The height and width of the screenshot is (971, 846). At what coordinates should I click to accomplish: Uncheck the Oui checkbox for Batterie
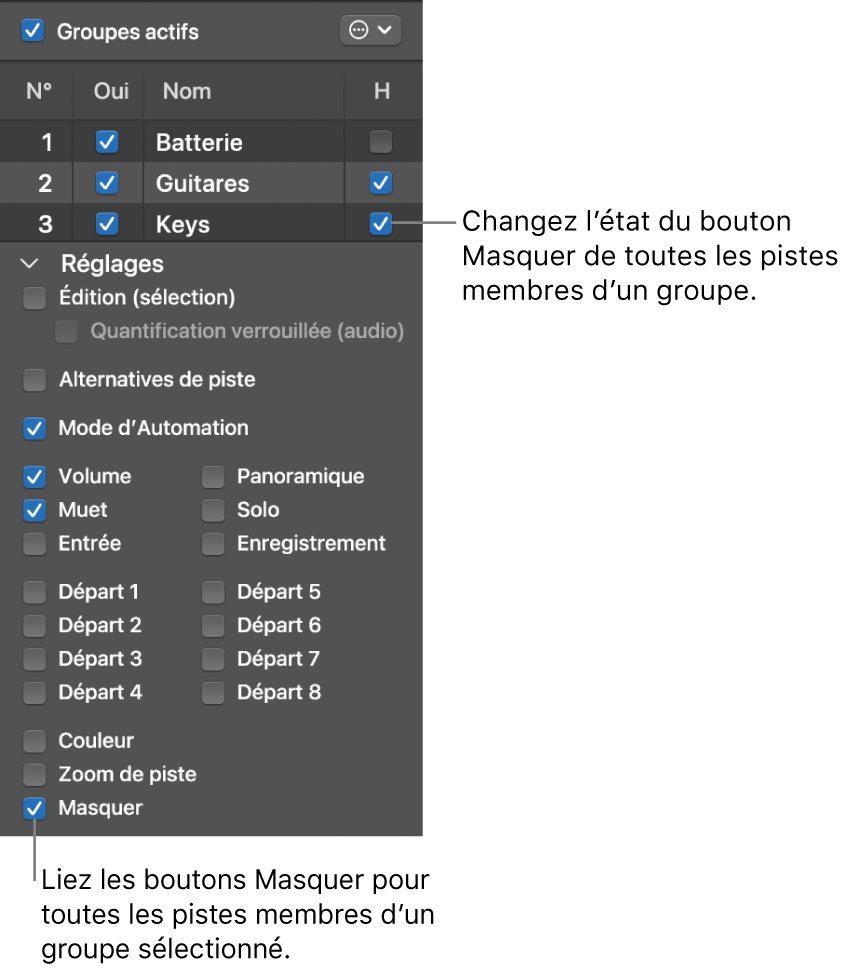tap(107, 142)
